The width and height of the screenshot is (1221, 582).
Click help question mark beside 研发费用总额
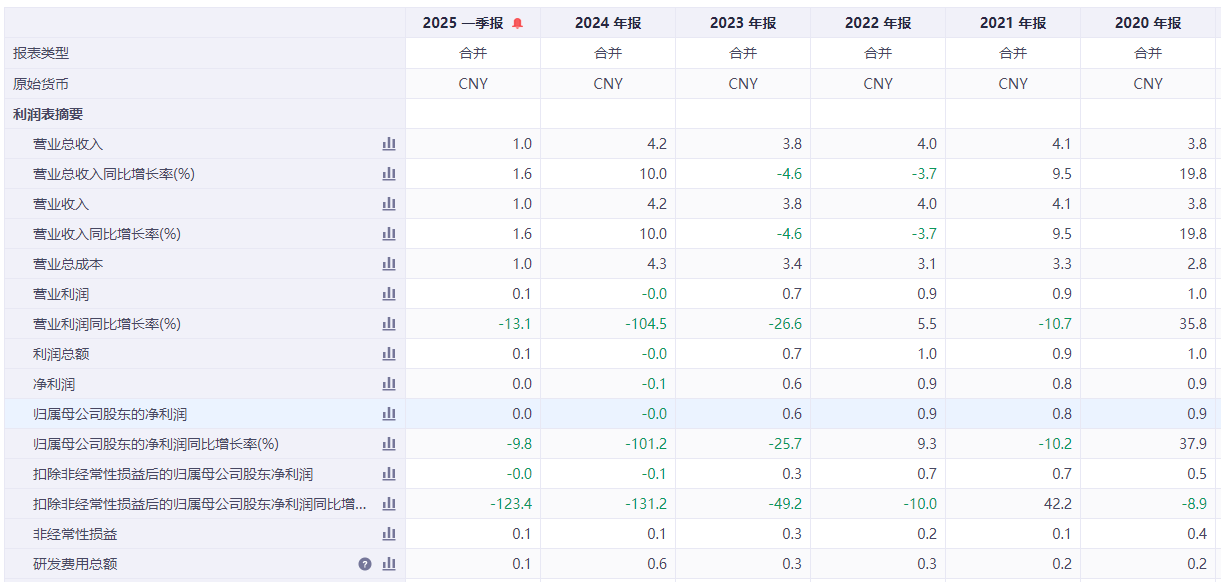pos(365,564)
